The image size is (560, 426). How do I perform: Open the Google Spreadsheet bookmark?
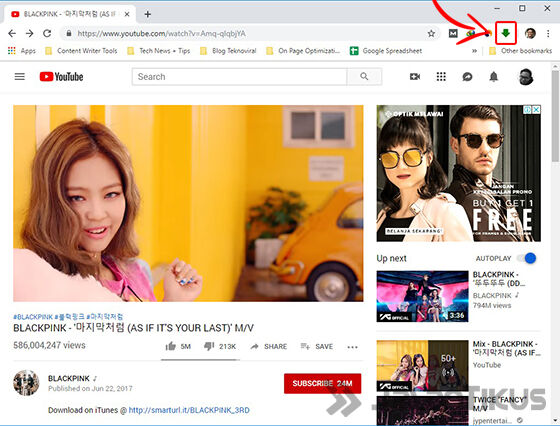point(386,51)
